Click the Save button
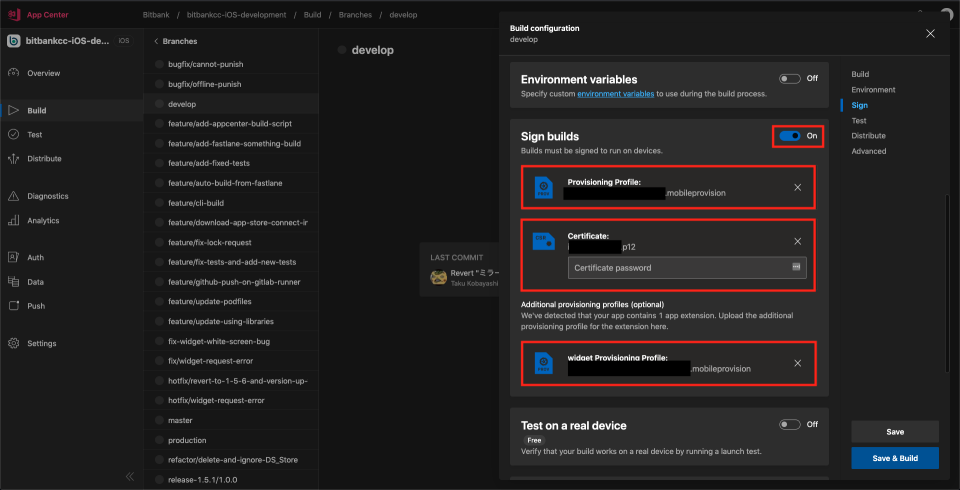960x490 pixels. (x=894, y=432)
